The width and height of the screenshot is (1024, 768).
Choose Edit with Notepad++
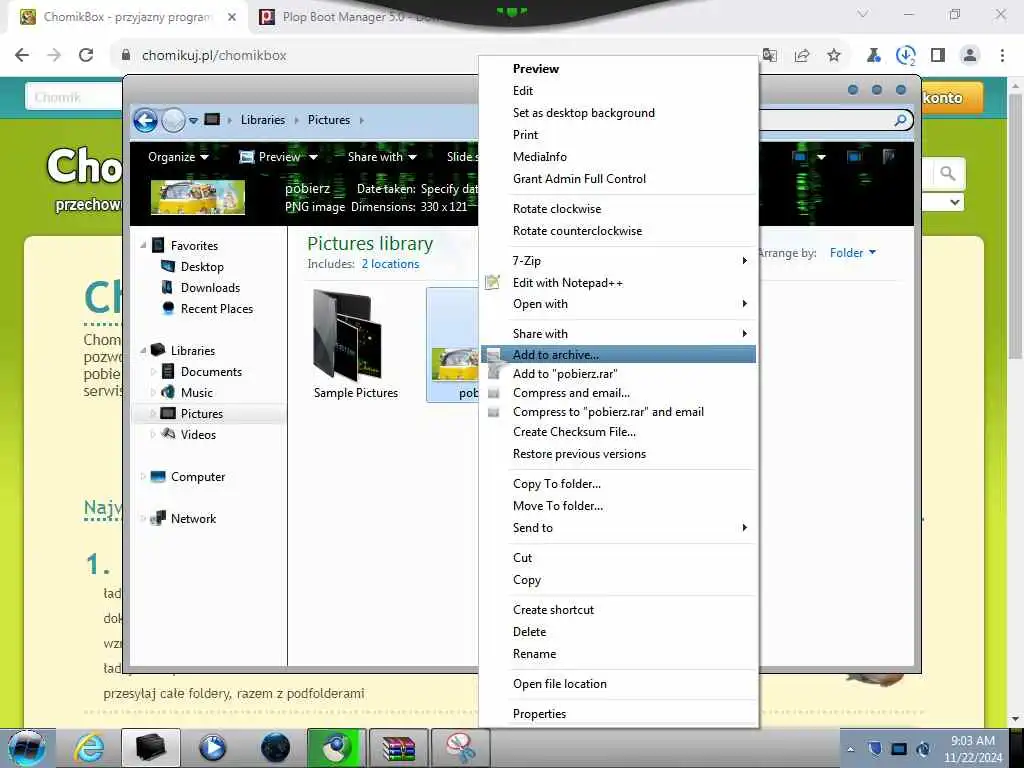click(x=618, y=283)
